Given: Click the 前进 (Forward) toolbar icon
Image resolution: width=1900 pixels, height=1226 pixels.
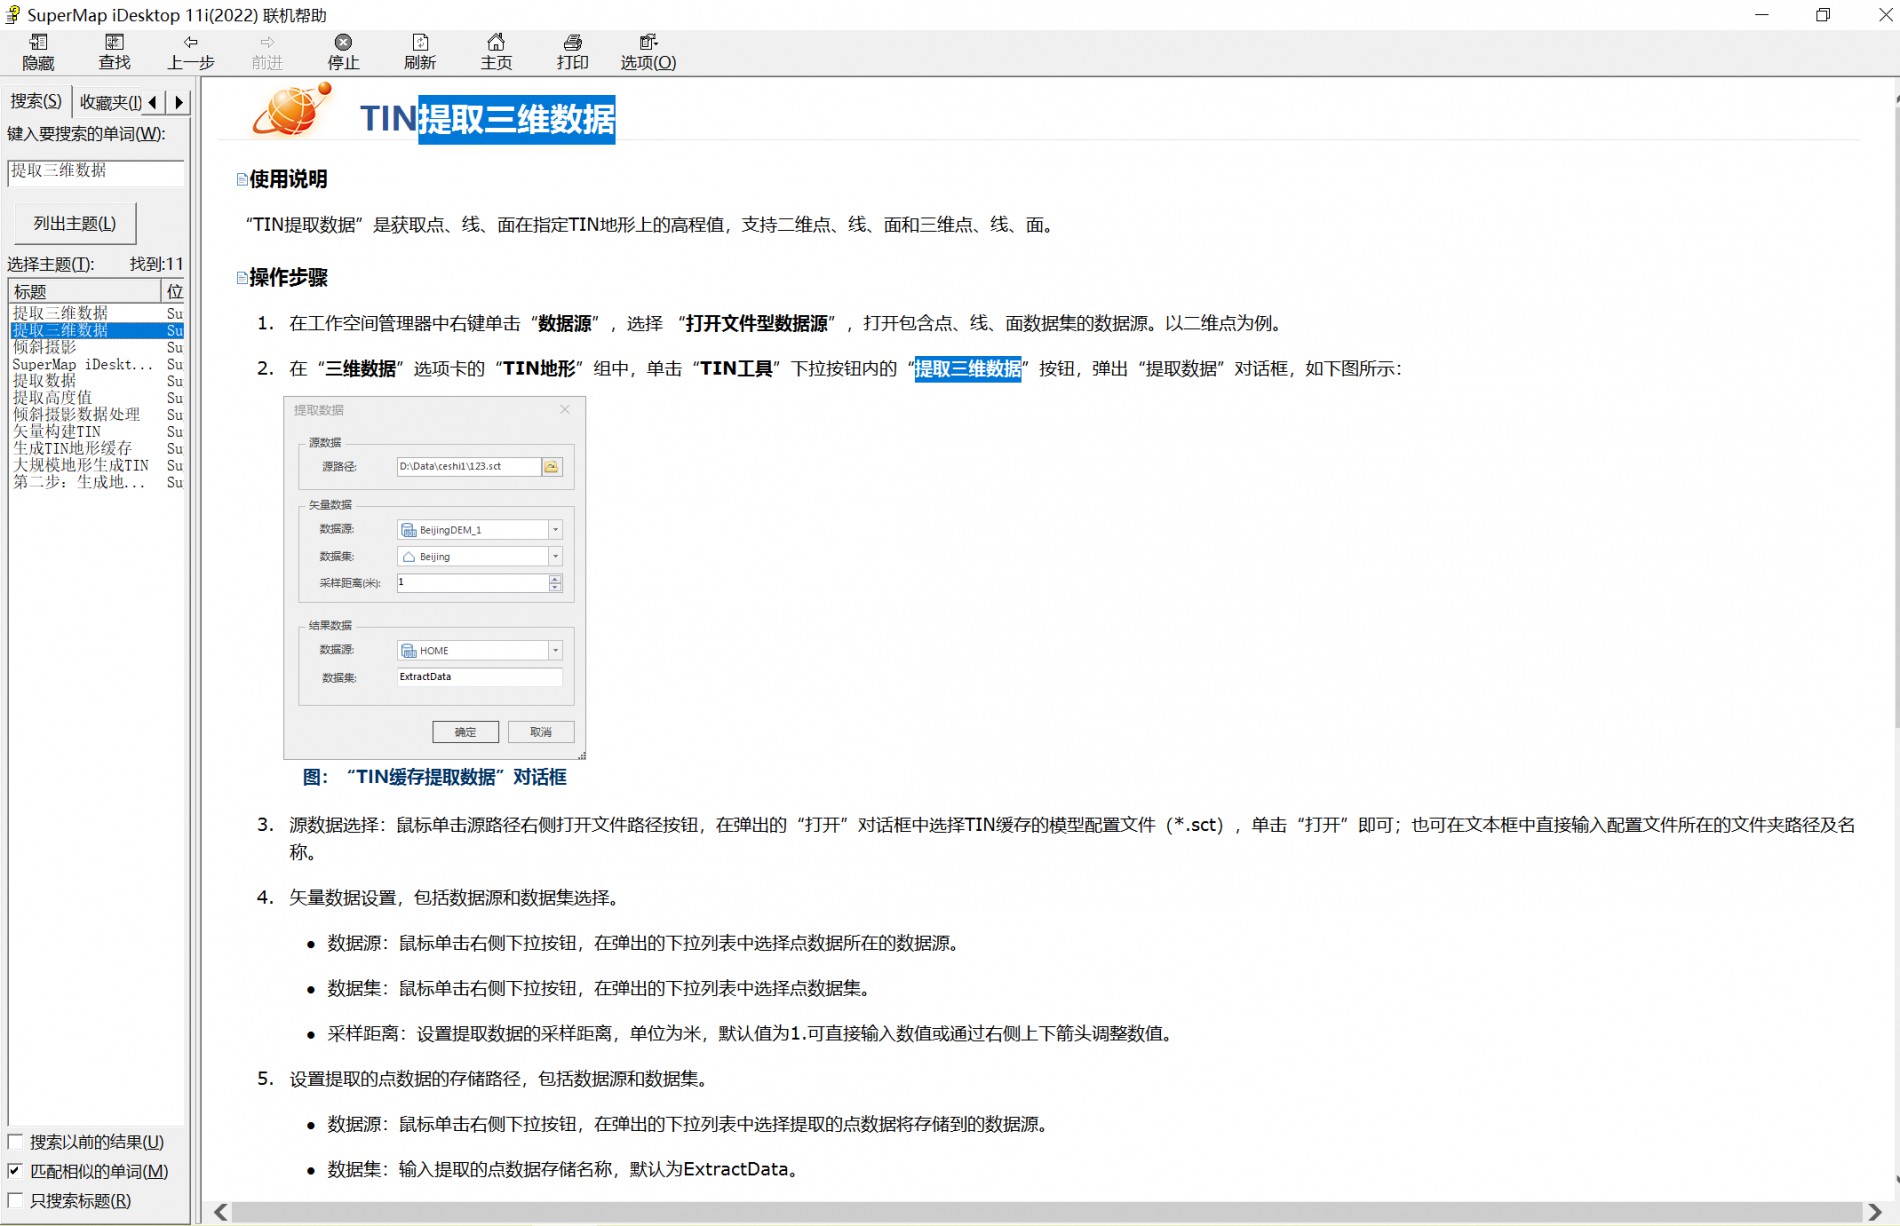Looking at the screenshot, I should pos(267,51).
